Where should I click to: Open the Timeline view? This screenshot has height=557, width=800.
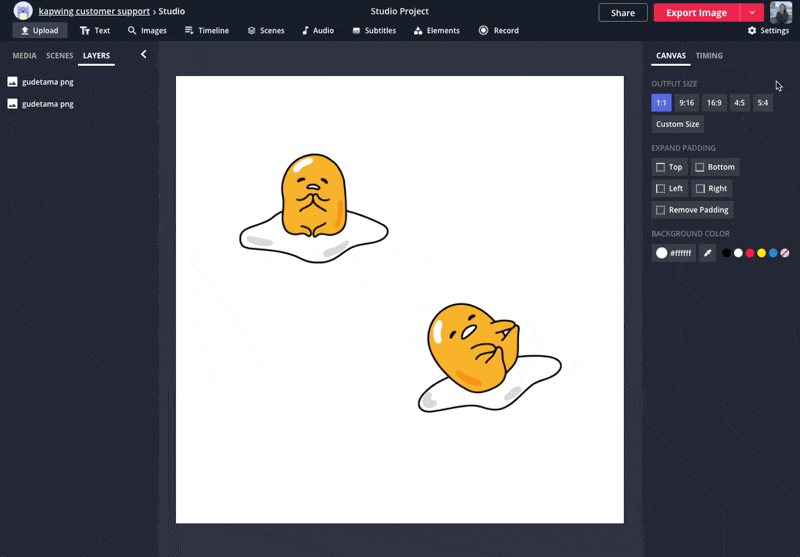[x=207, y=31]
